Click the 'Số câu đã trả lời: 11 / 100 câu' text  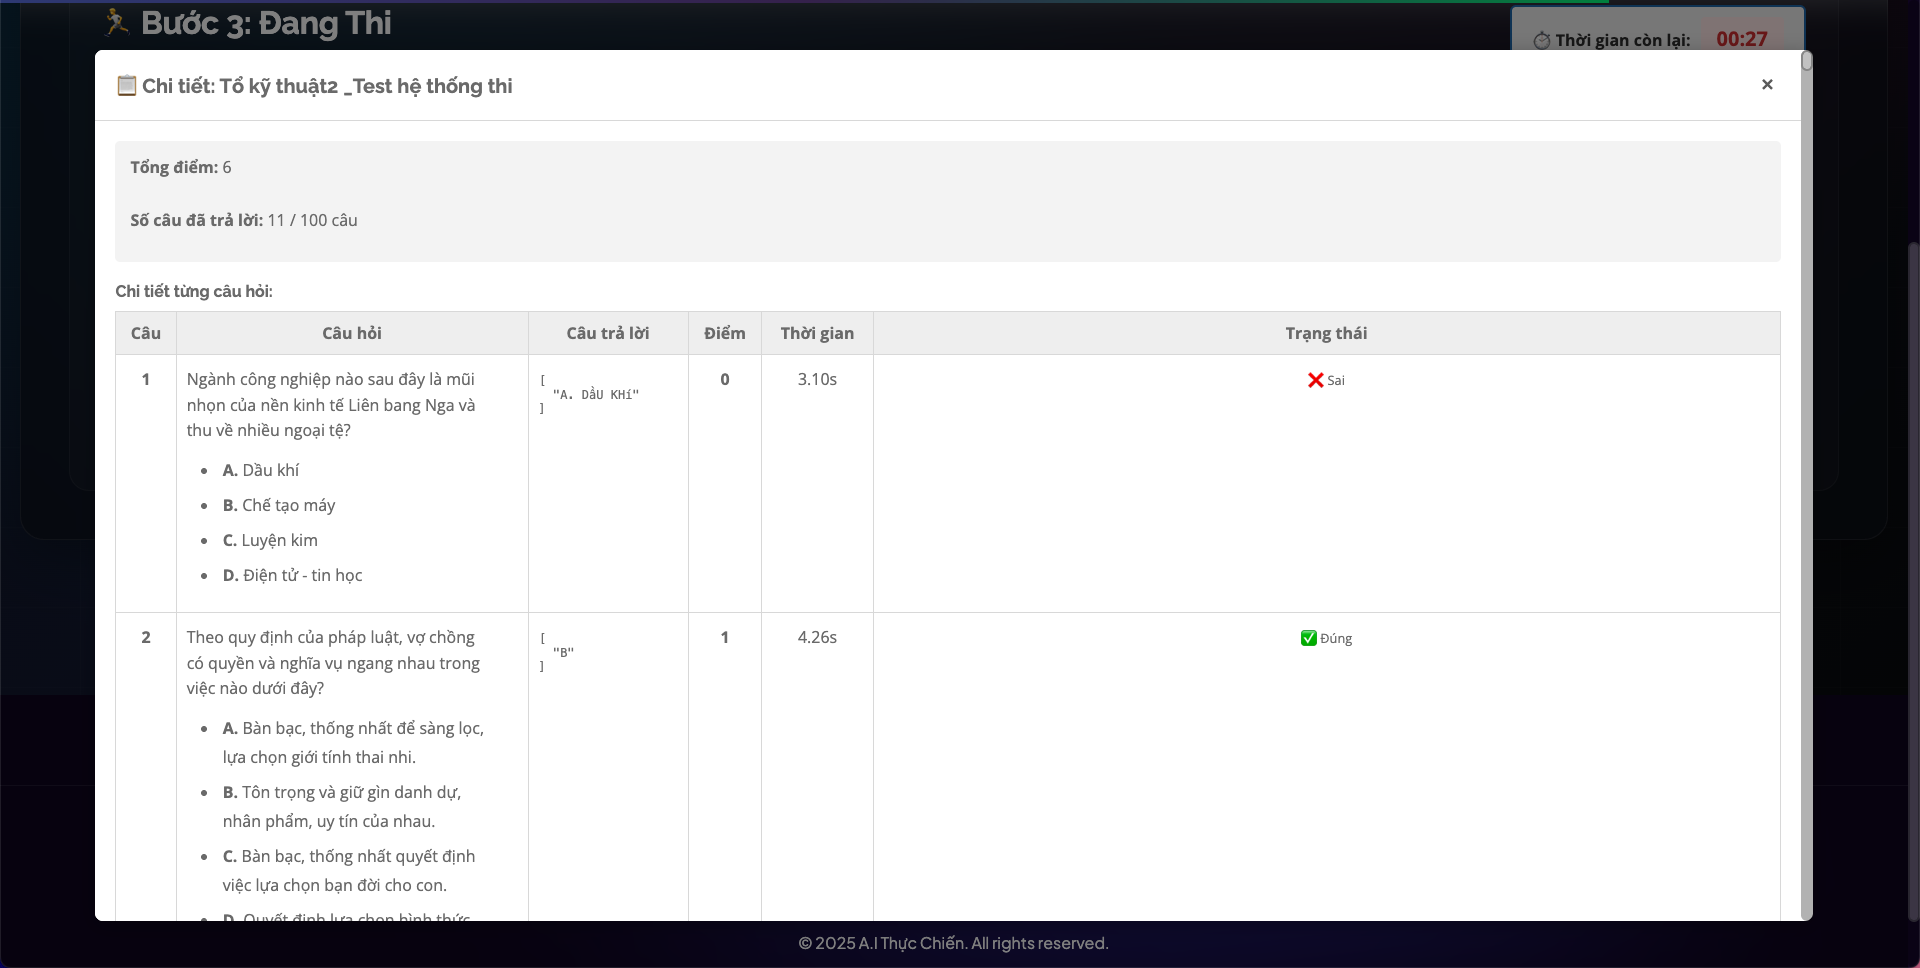click(x=243, y=220)
